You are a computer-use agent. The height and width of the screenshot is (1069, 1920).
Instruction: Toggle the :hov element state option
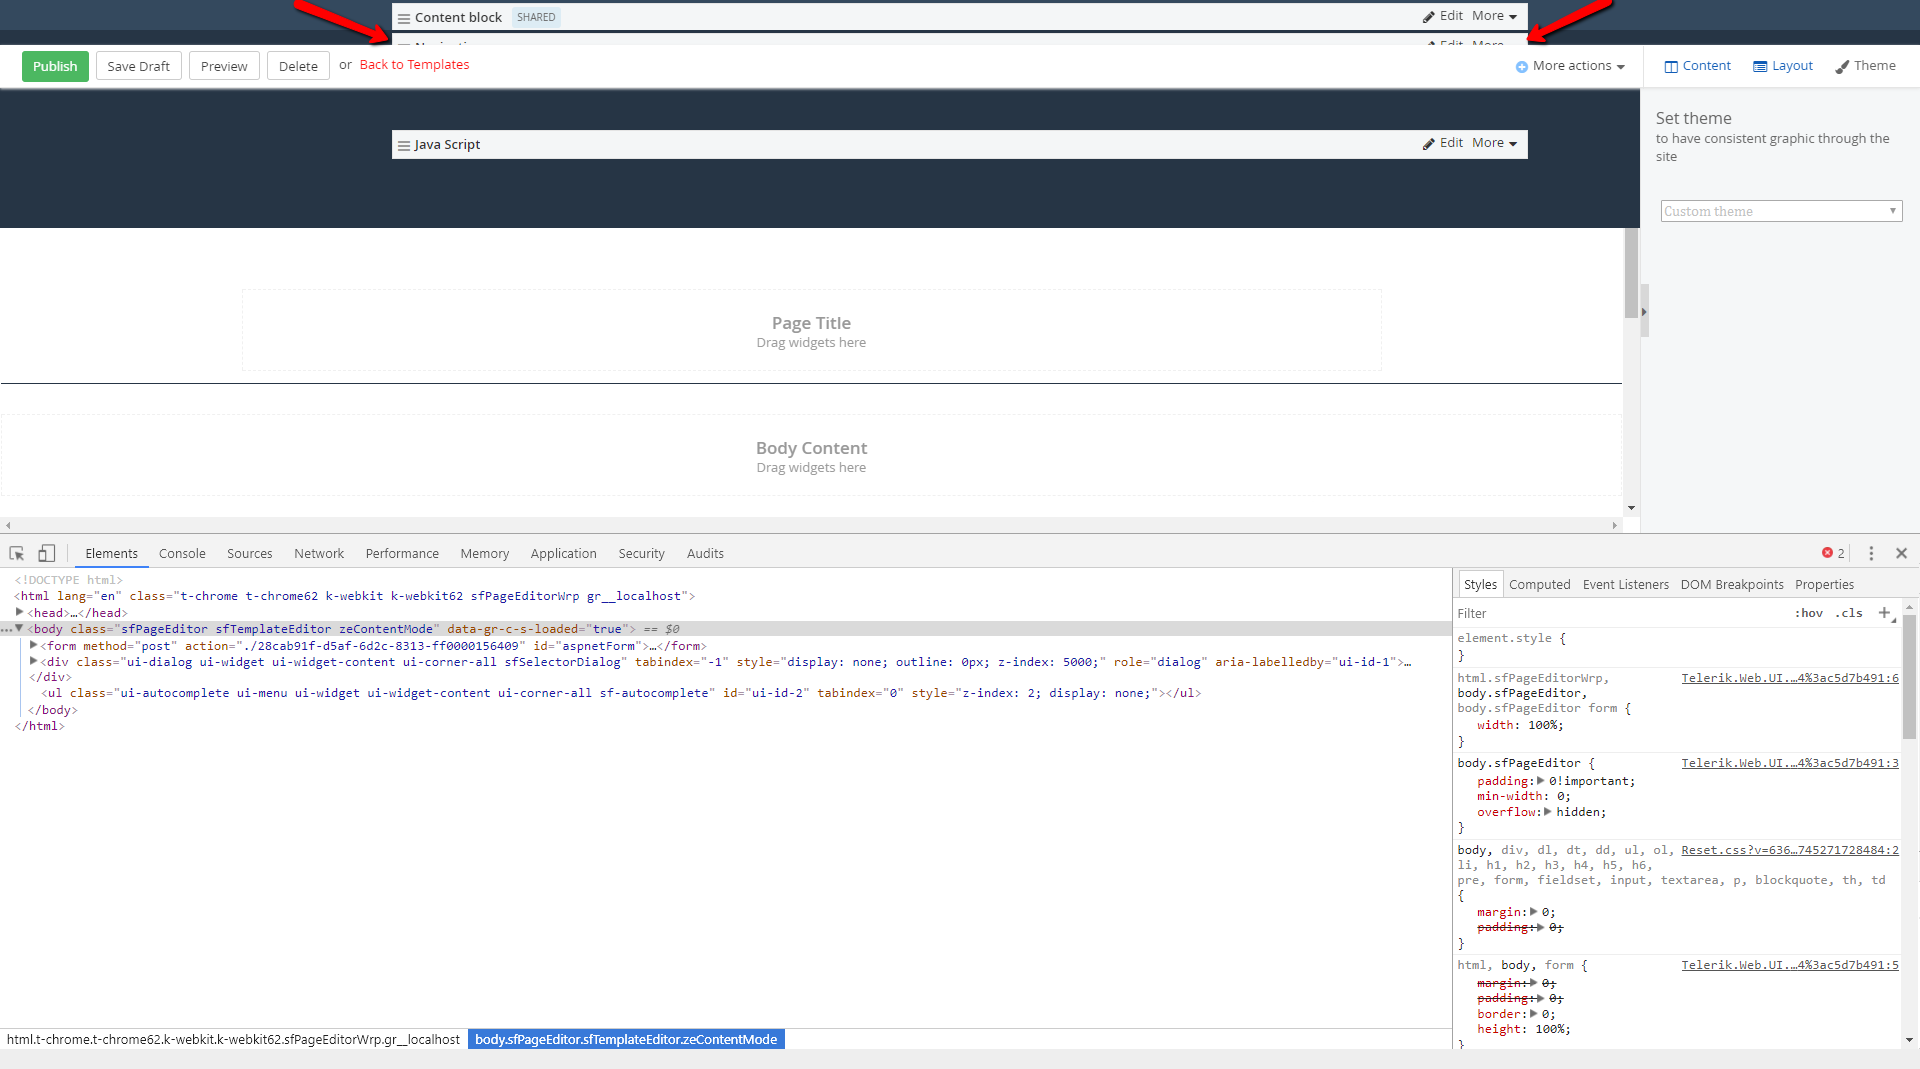click(1808, 613)
